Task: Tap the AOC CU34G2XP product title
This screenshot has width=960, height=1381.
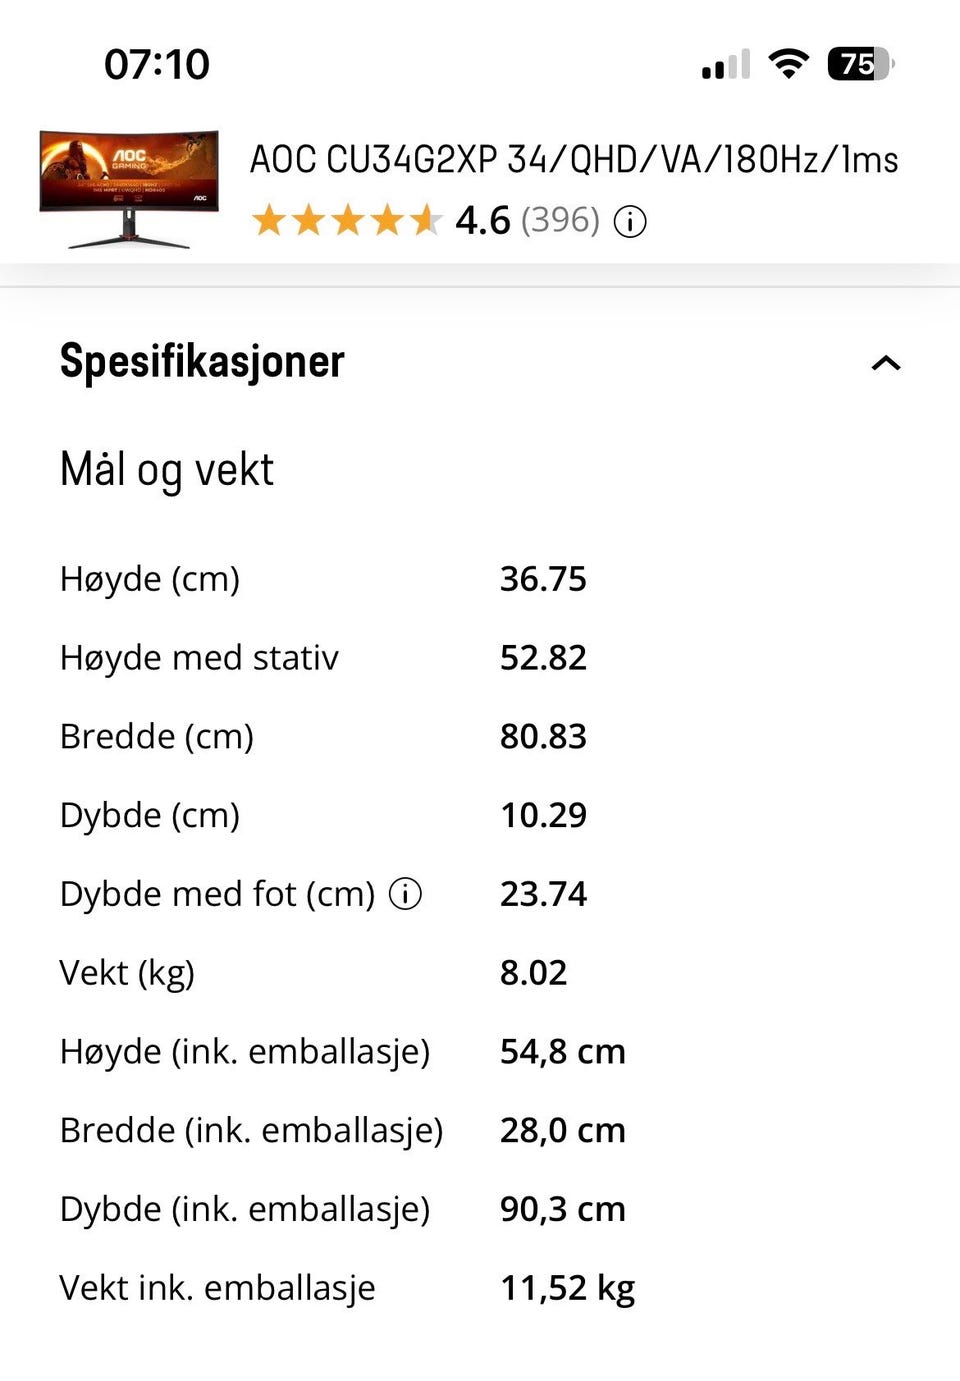Action: [x=574, y=160]
